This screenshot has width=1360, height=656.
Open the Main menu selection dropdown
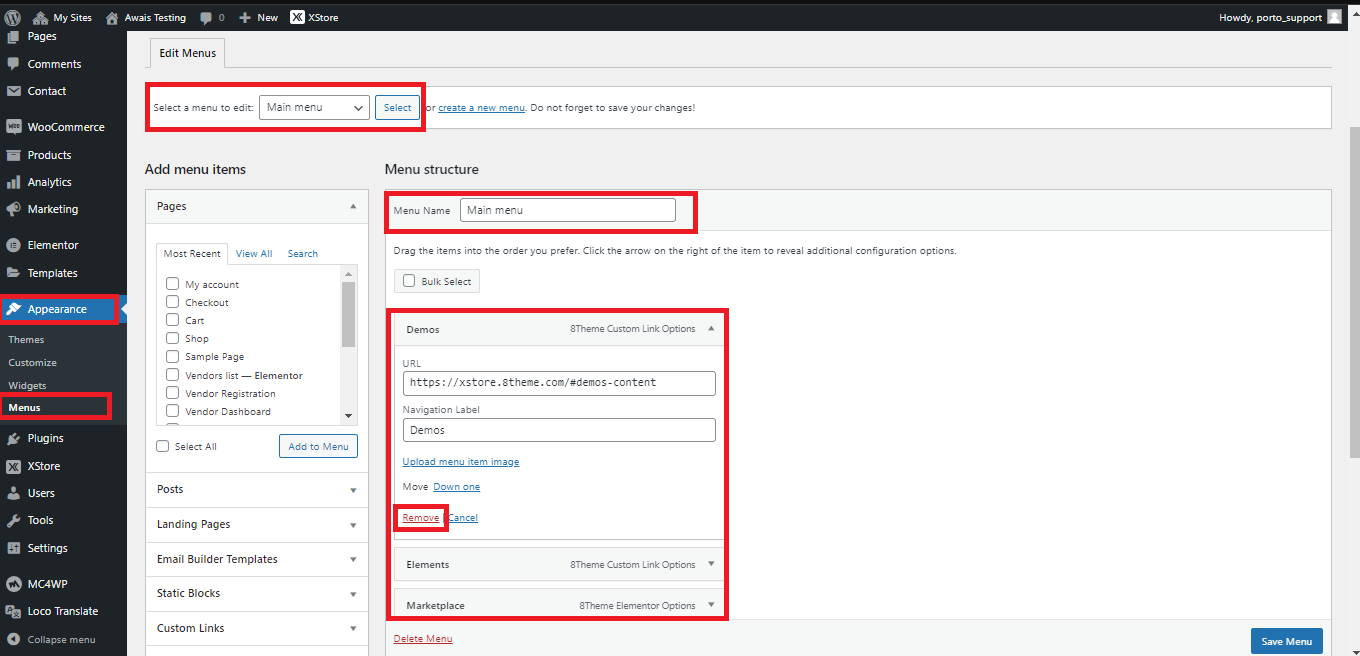click(x=314, y=107)
